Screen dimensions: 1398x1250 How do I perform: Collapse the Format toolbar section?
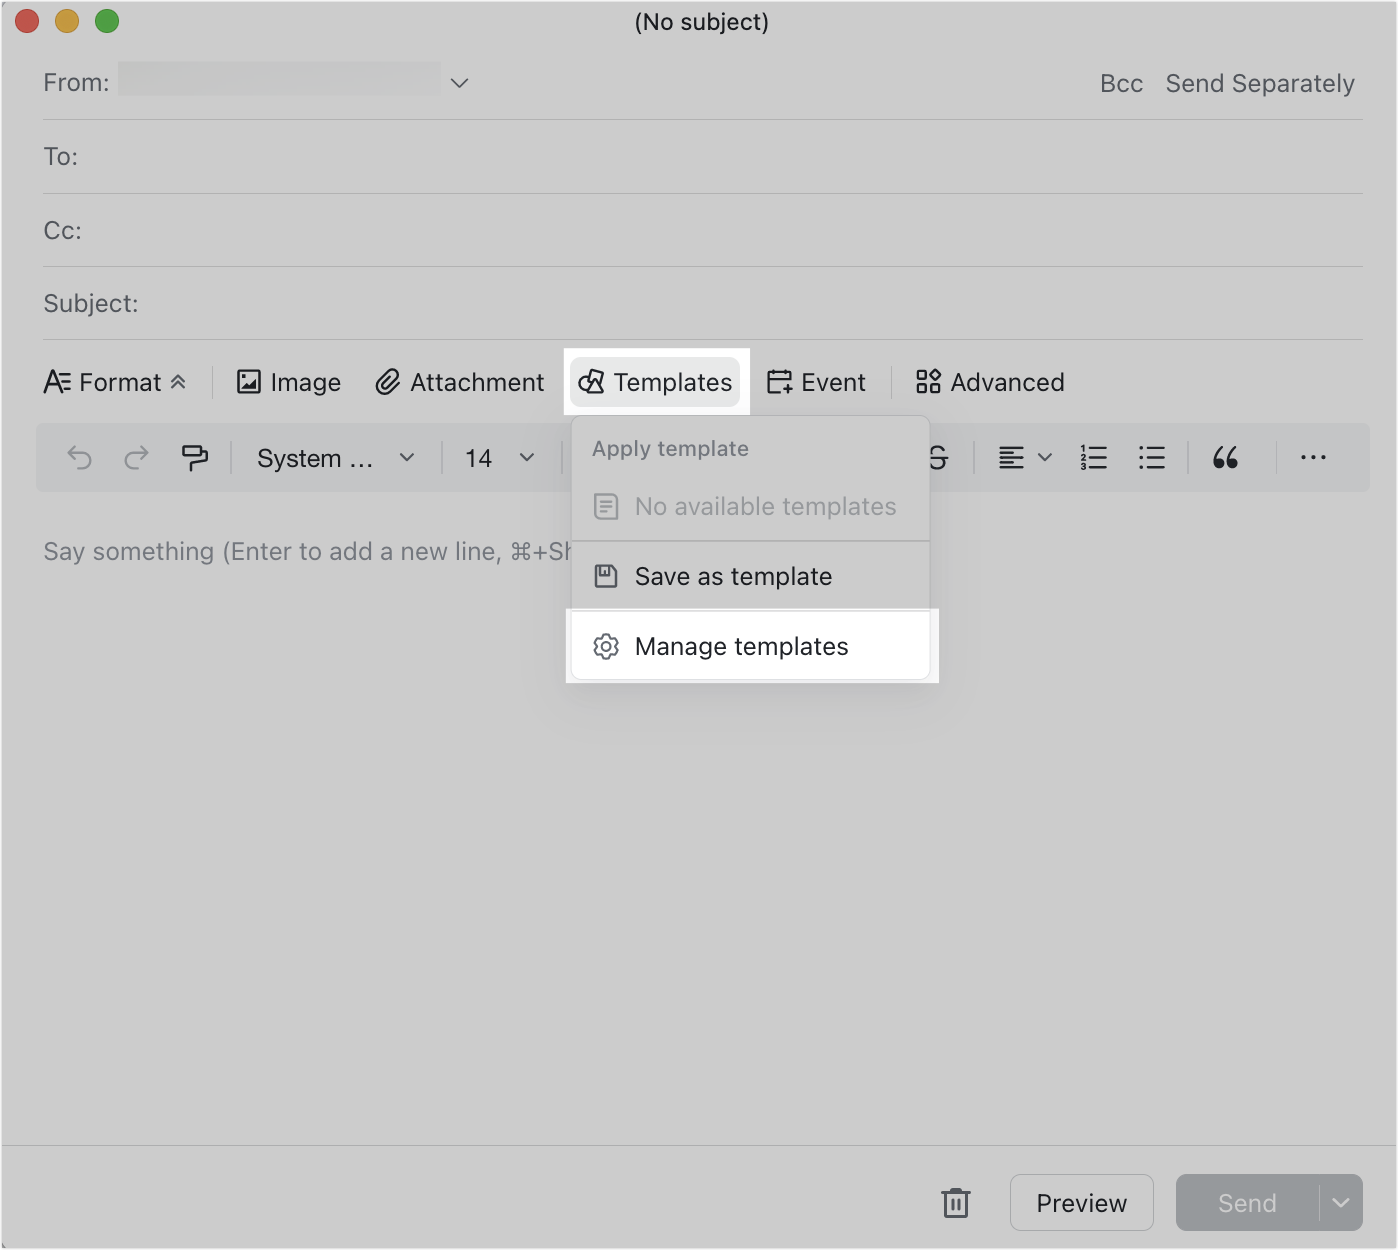(x=180, y=381)
